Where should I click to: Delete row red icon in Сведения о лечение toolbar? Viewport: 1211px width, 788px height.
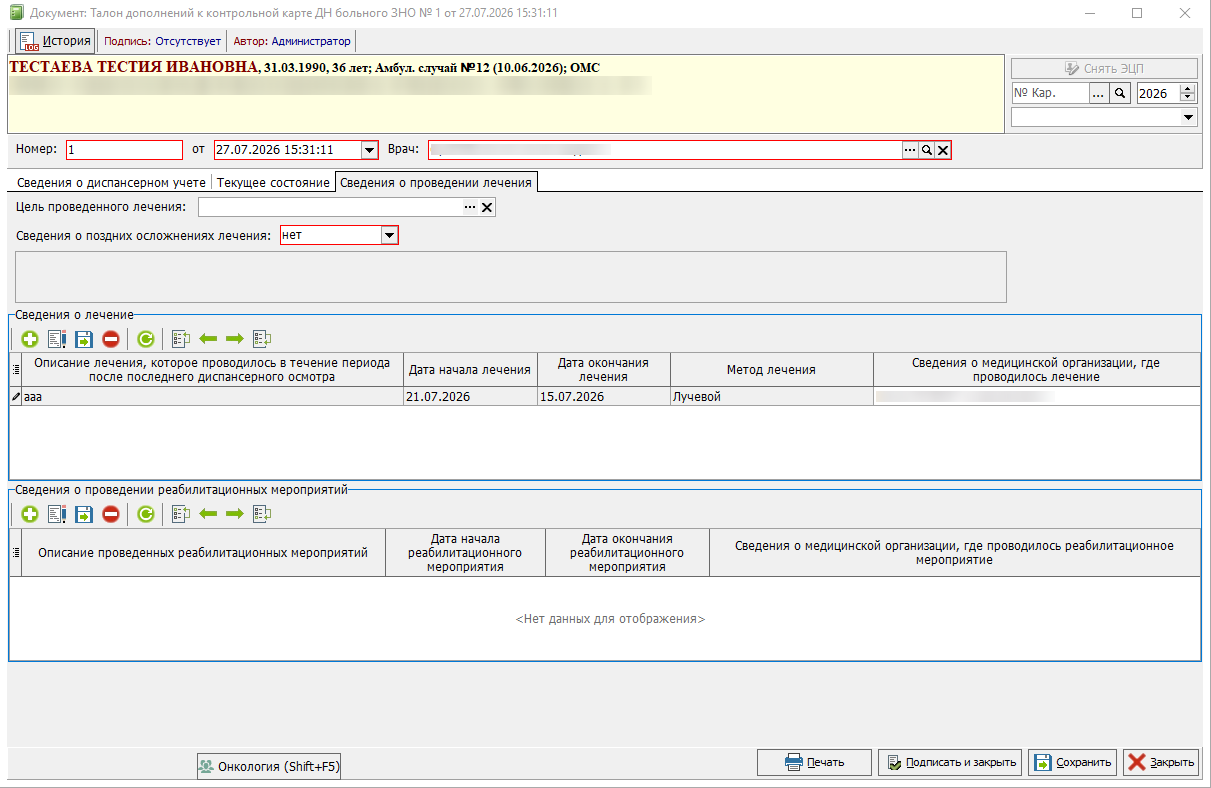pos(111,339)
